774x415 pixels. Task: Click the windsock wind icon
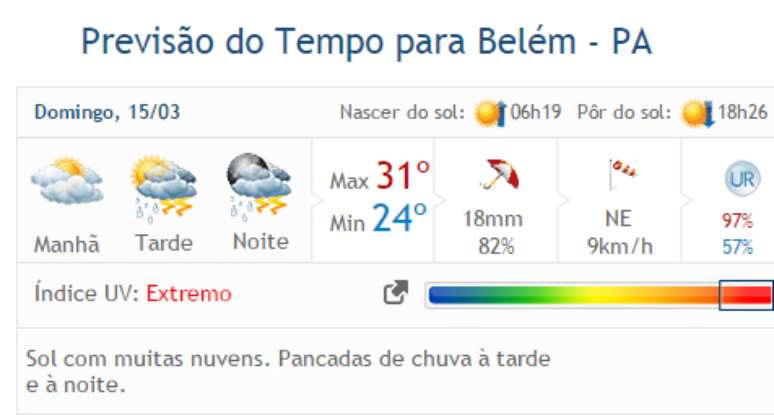[620, 177]
